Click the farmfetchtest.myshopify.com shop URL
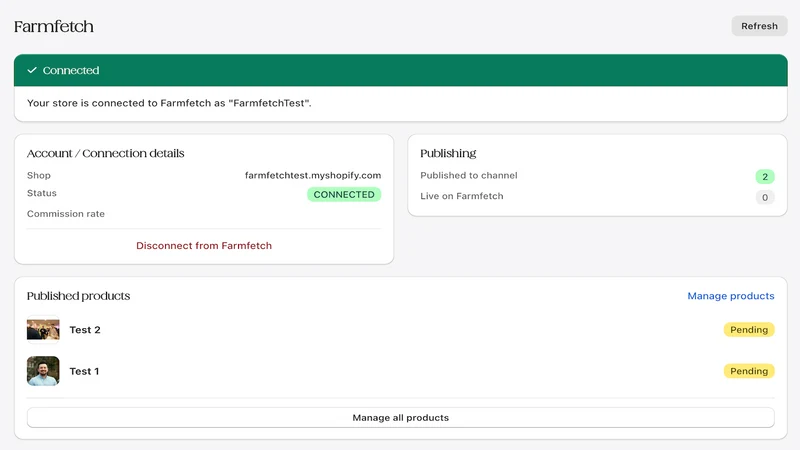This screenshot has width=800, height=450. [x=313, y=175]
